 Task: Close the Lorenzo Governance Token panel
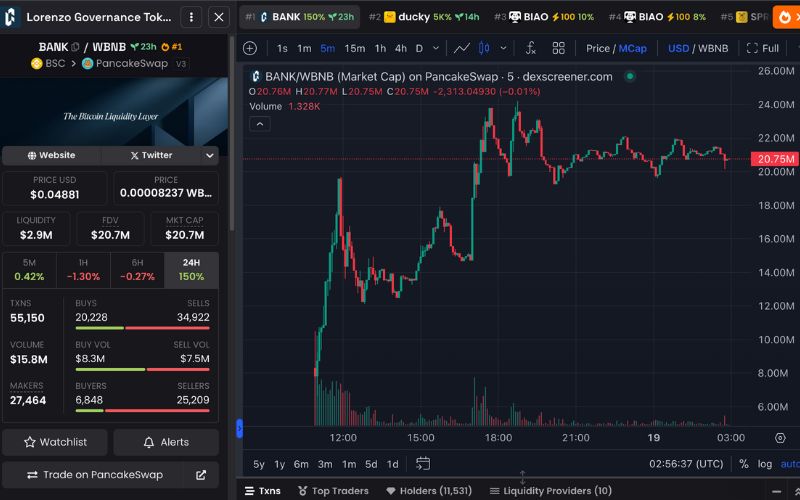(219, 17)
